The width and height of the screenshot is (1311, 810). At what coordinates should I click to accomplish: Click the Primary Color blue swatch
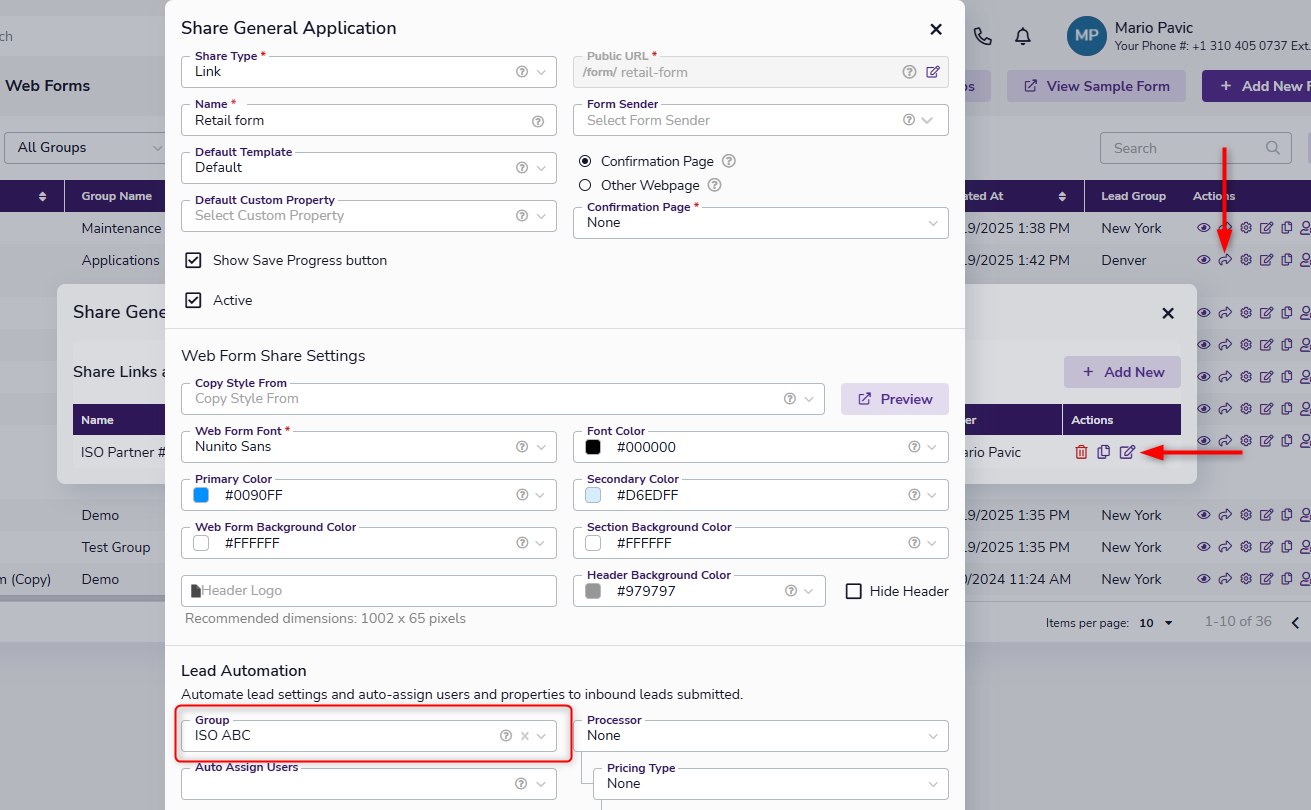pyautogui.click(x=201, y=495)
